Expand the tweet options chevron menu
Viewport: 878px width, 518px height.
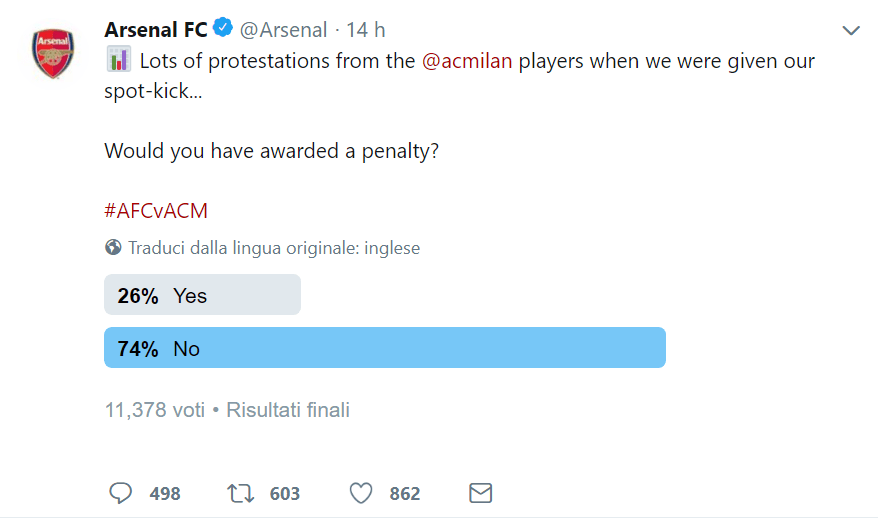tap(851, 31)
